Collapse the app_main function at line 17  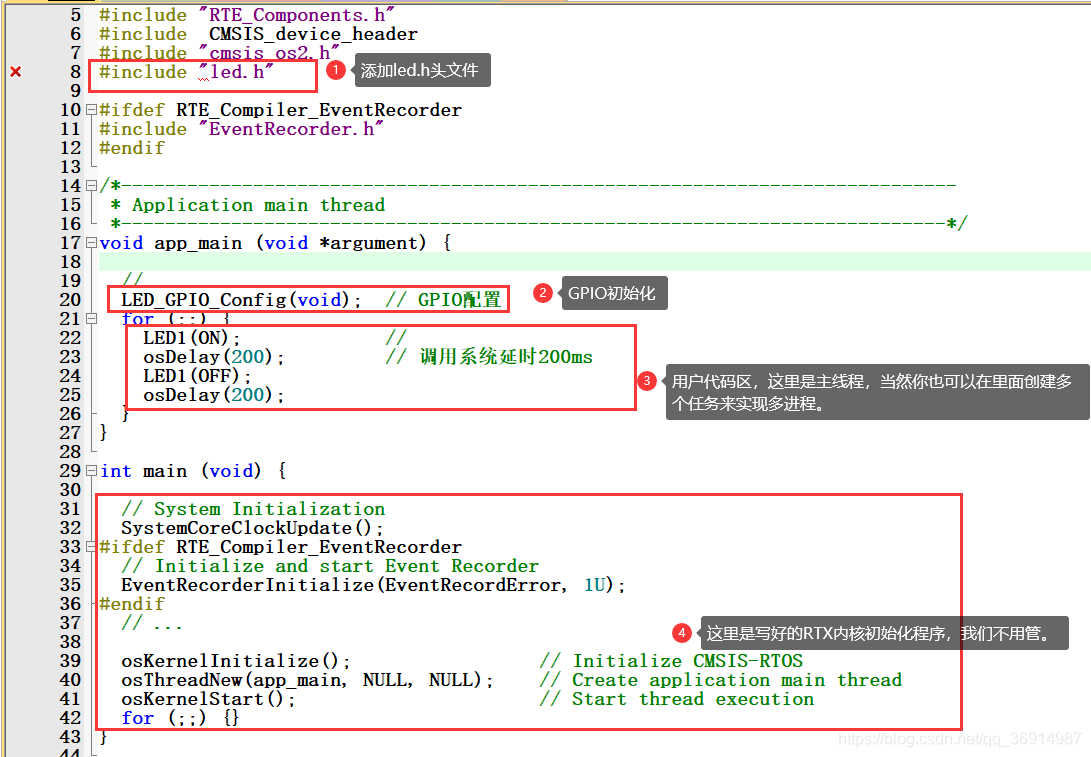tap(91, 243)
